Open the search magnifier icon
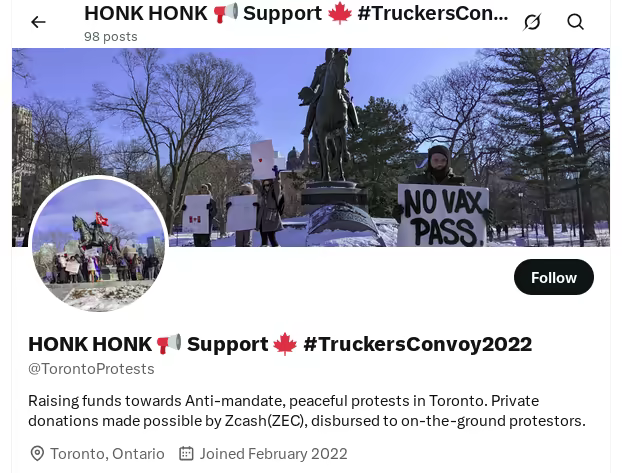Image resolution: width=622 pixels, height=473 pixels. point(575,22)
